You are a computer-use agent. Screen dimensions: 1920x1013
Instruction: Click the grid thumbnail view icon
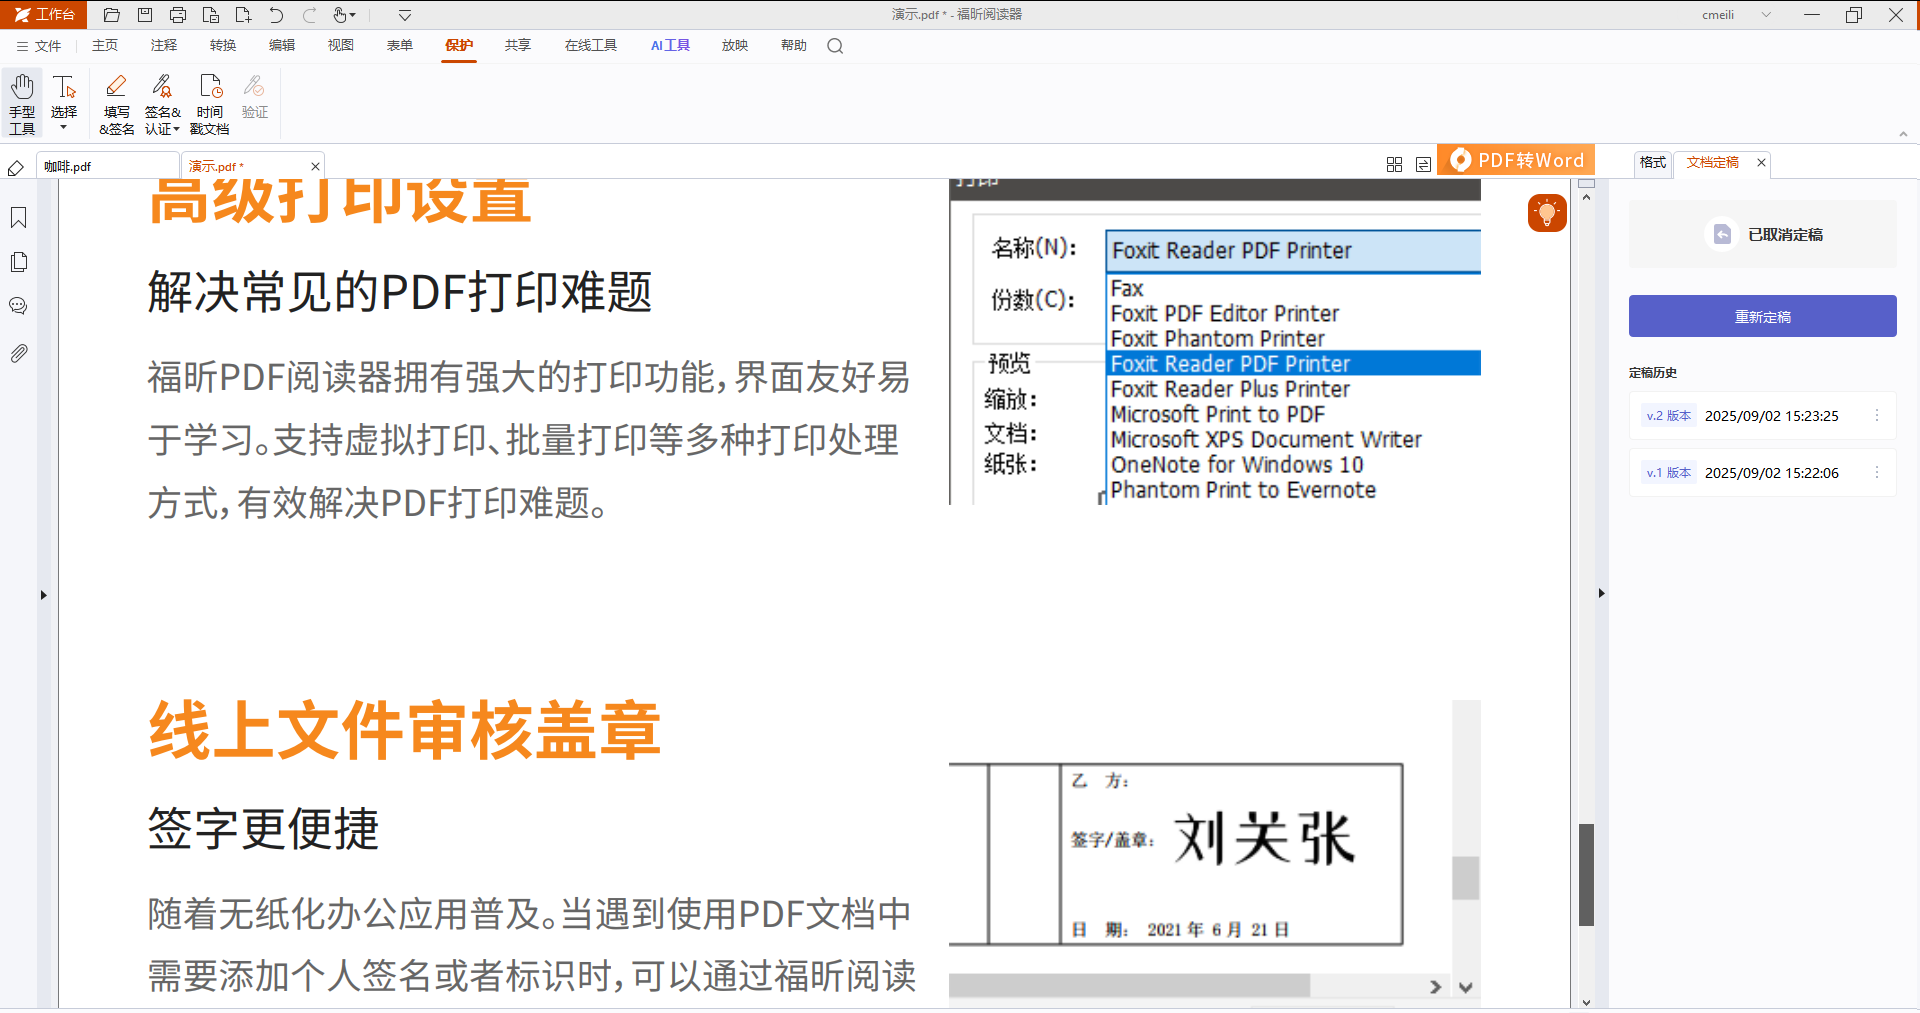(1394, 164)
